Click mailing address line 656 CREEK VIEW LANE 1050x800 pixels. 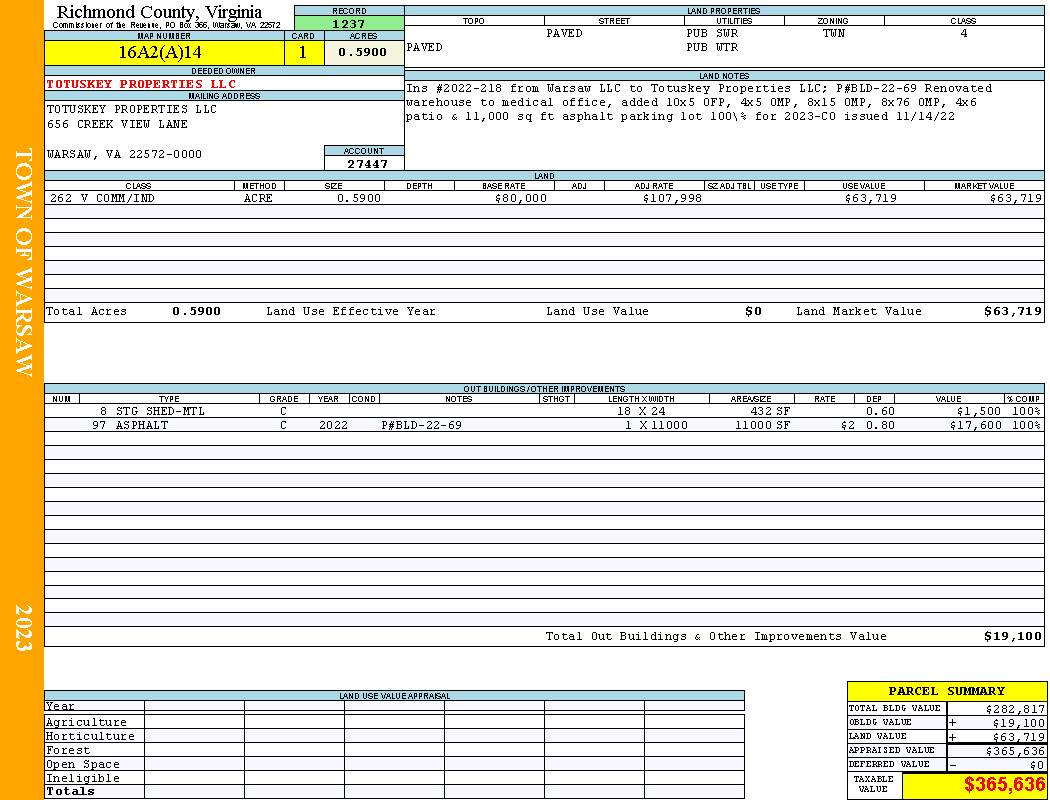(117, 124)
